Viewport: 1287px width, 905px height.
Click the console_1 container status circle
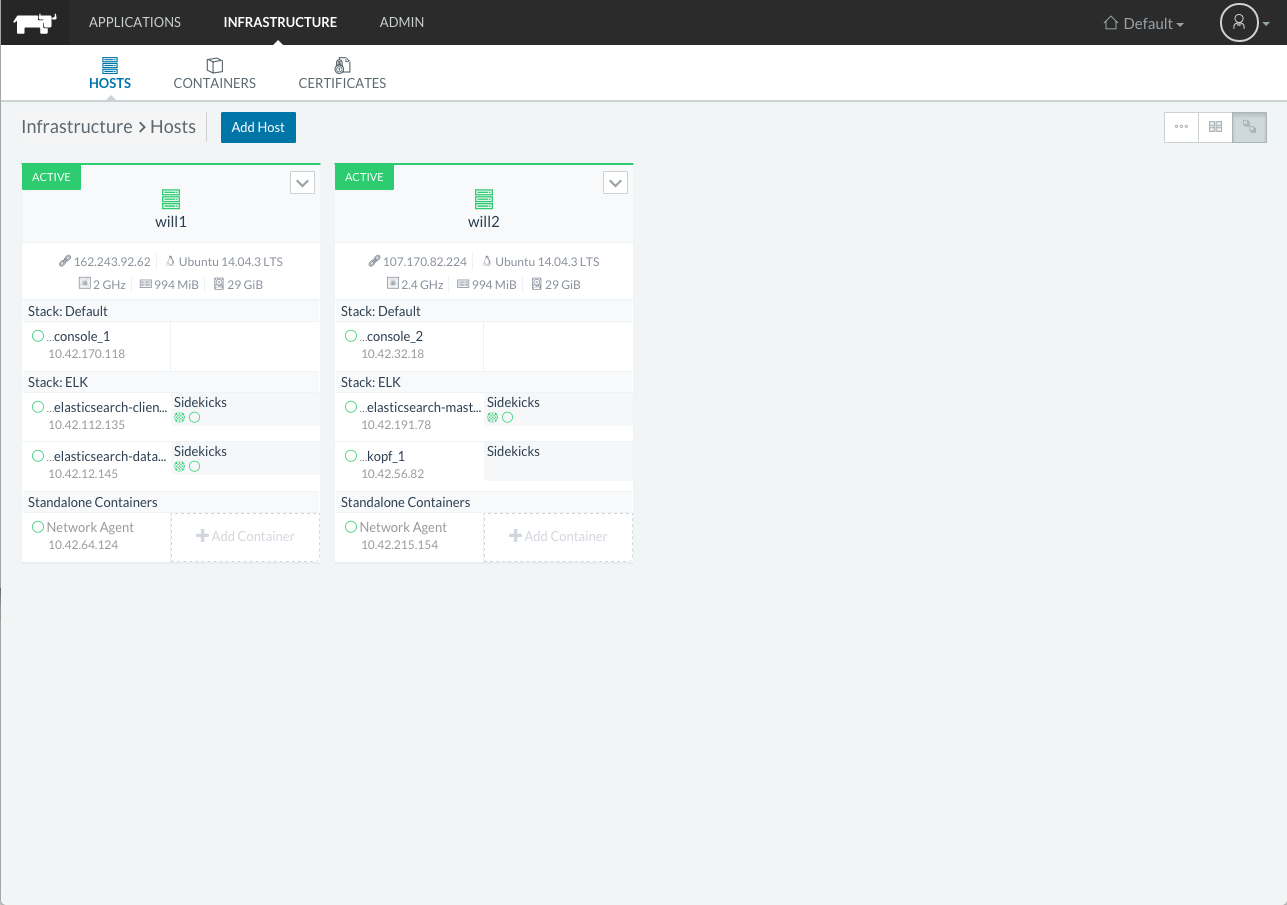coord(38,336)
